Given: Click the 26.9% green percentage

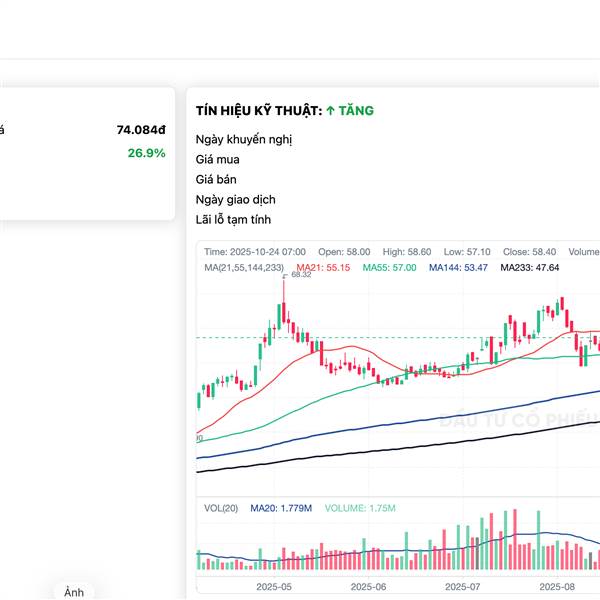Looking at the screenshot, I should [146, 153].
